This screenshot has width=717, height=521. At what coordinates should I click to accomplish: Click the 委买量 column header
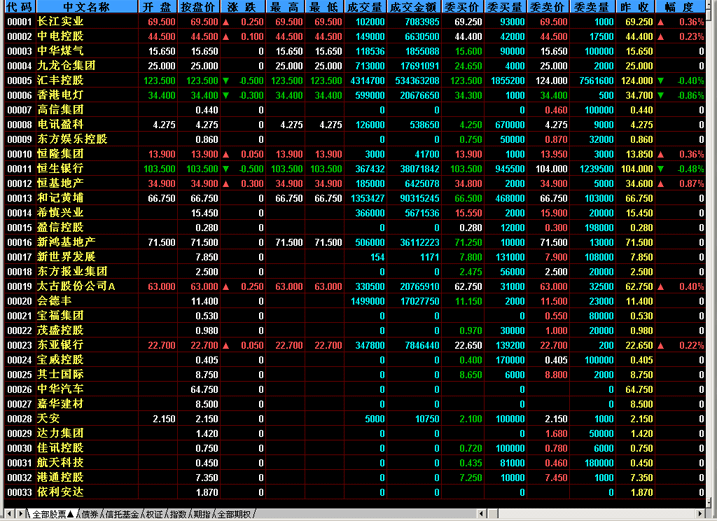point(506,7)
